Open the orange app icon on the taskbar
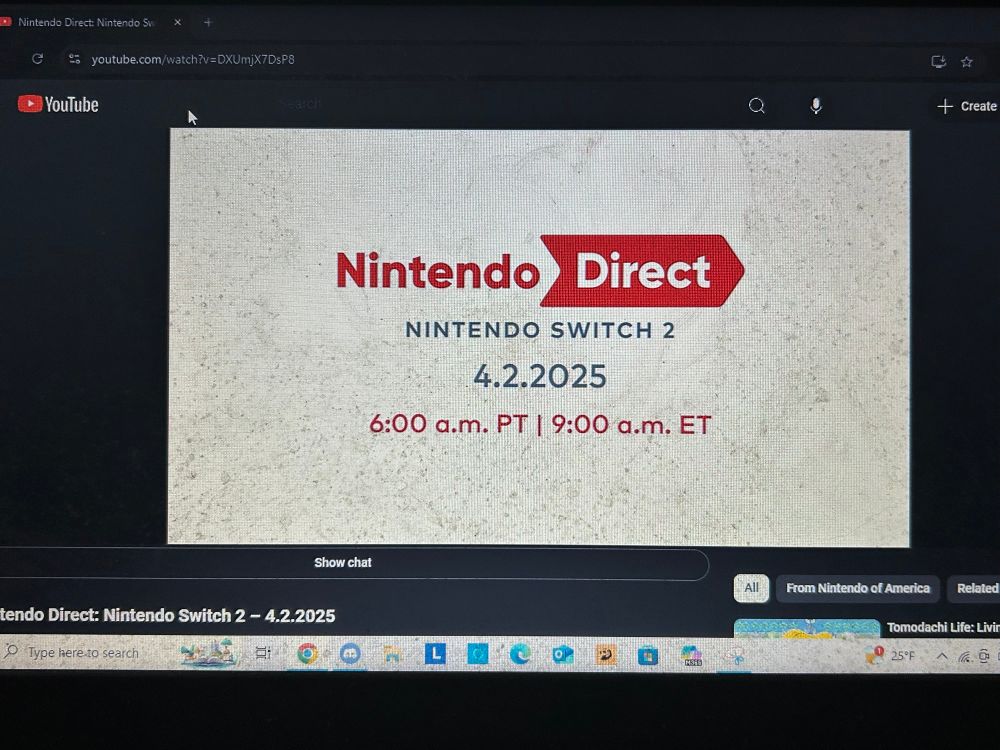 pos(605,654)
